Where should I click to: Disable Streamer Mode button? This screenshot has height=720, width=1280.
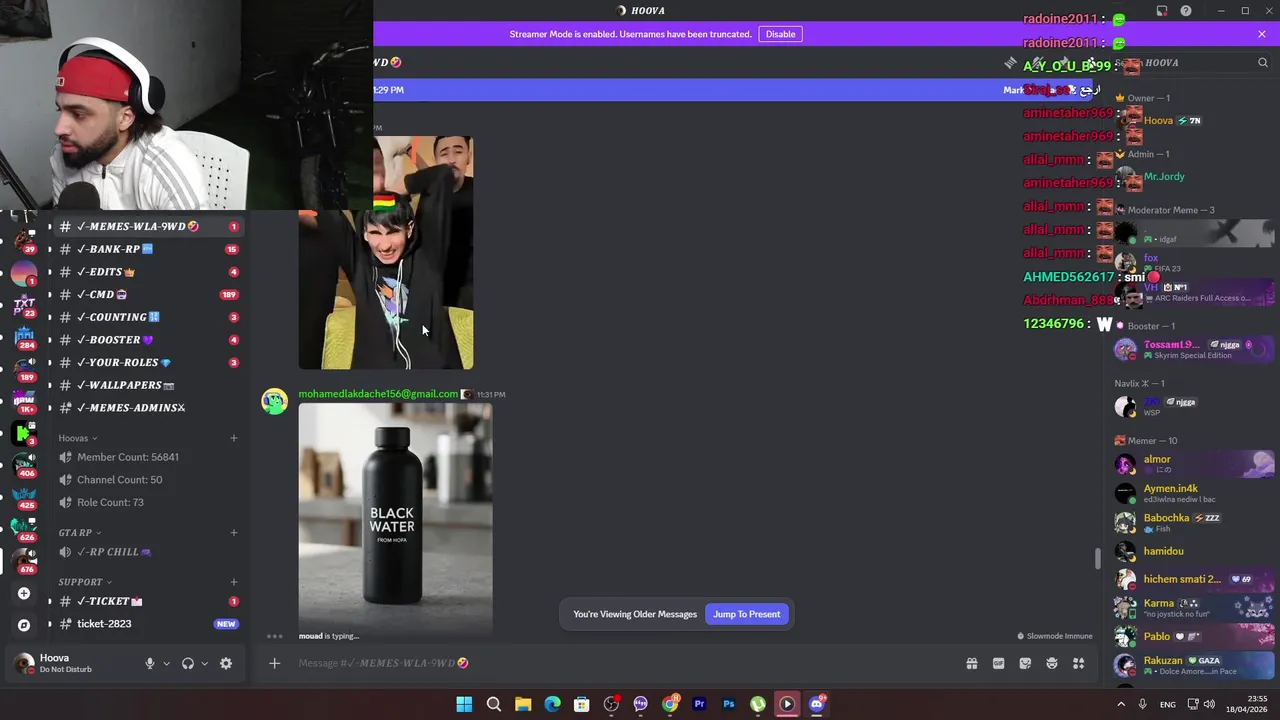coord(780,34)
